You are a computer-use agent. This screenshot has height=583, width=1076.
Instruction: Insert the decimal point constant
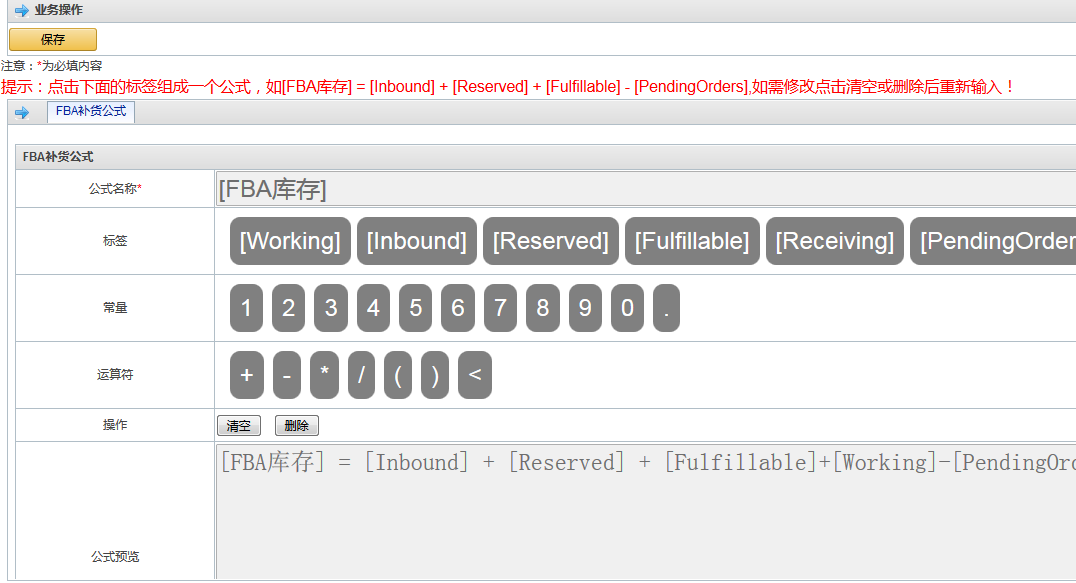(x=666, y=308)
